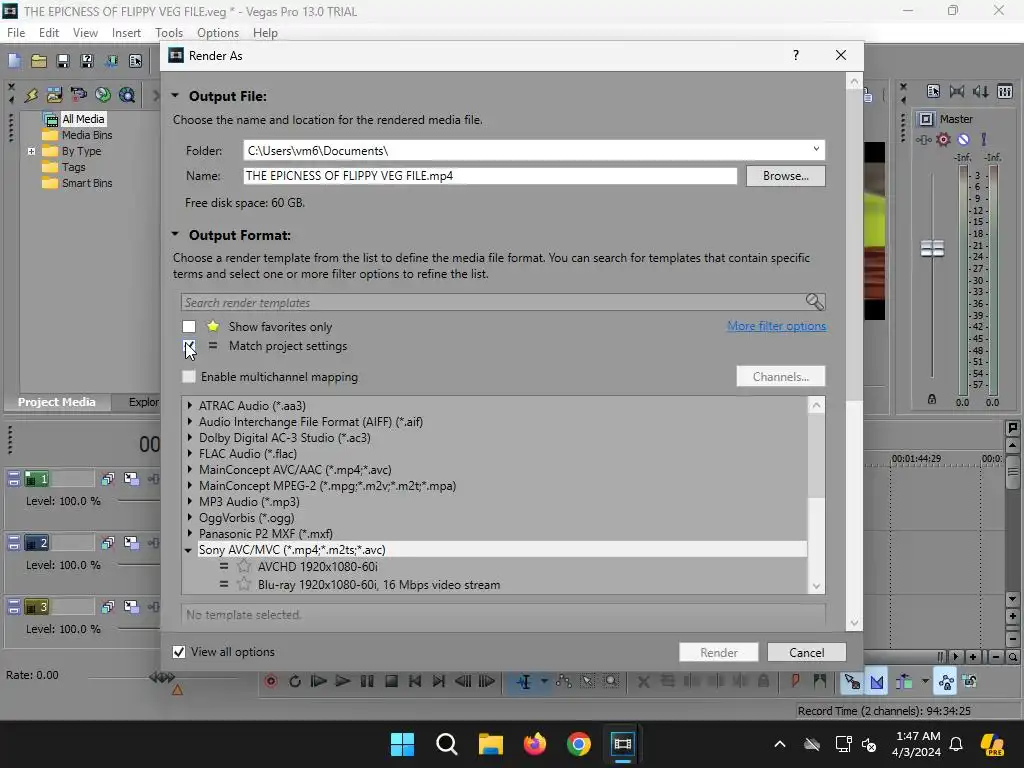This screenshot has width=1024, height=768.
Task: Click the Downmix Output icon in Master Bus
Action: tap(957, 91)
